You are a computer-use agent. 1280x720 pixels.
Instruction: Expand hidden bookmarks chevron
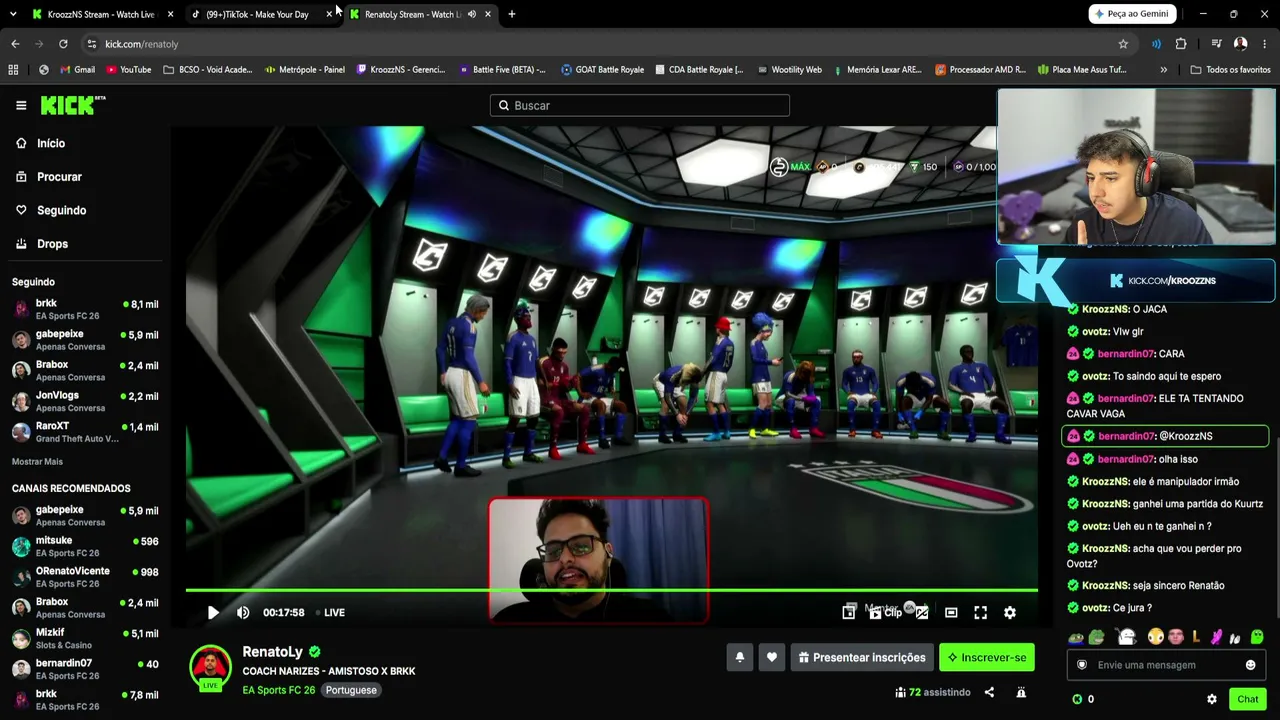1163,70
